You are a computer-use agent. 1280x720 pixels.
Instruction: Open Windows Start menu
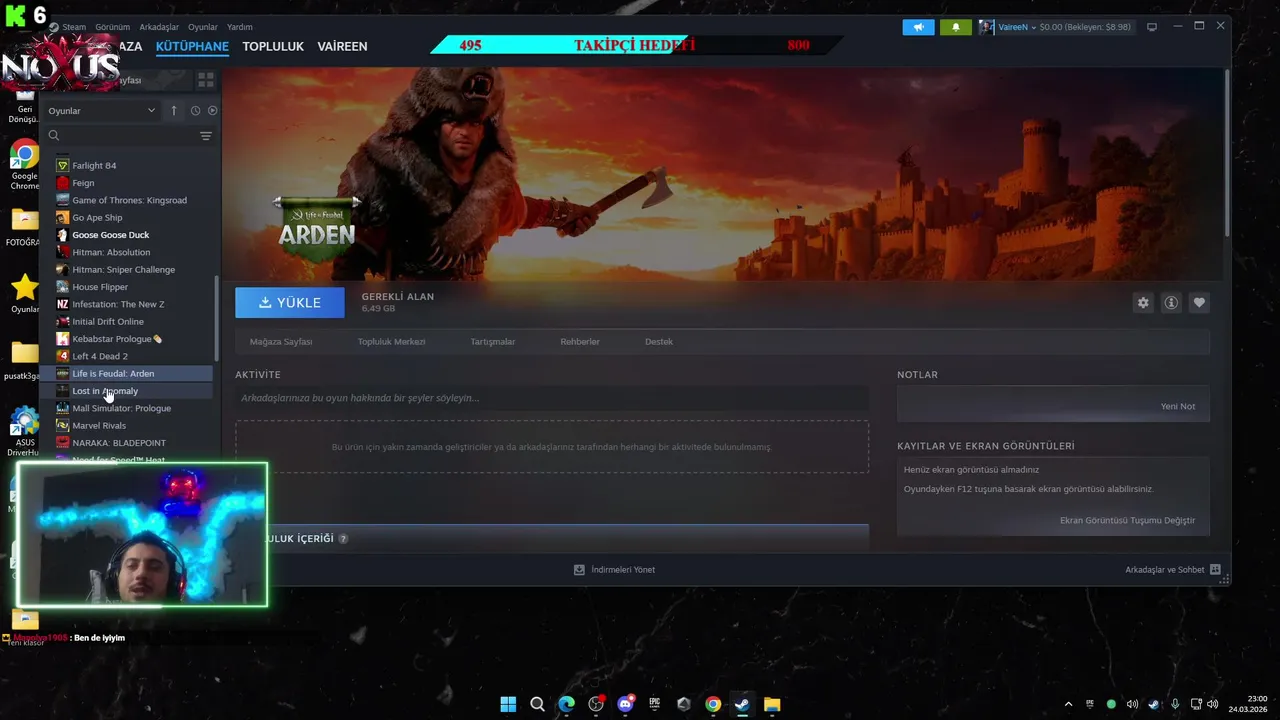[508, 704]
